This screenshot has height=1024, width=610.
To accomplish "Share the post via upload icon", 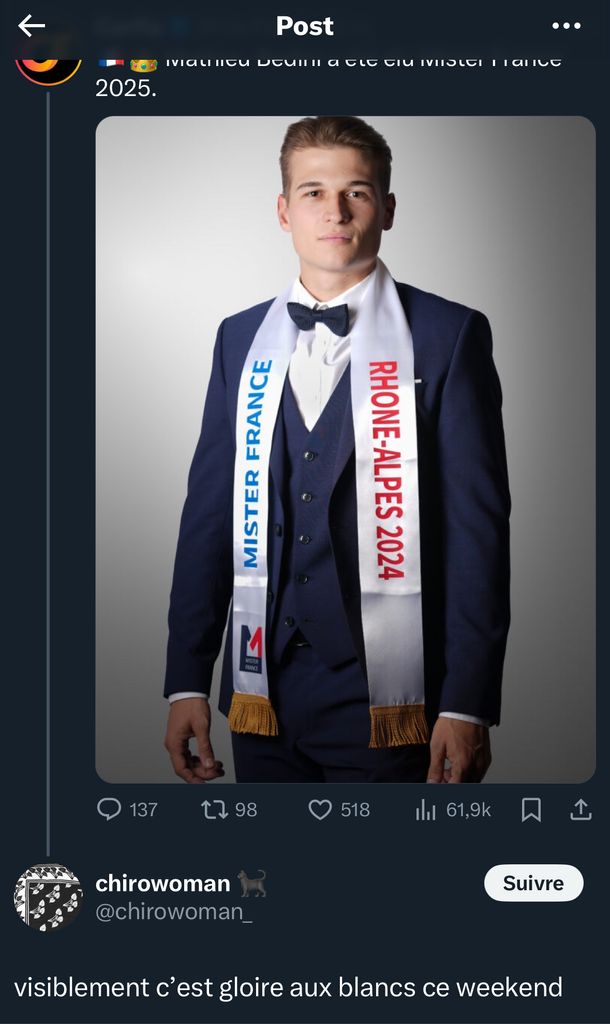I will (x=580, y=809).
